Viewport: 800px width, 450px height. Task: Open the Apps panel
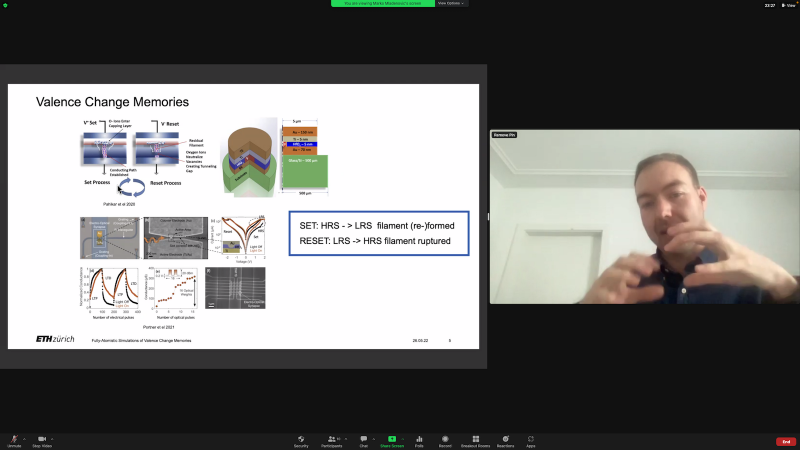coord(531,441)
